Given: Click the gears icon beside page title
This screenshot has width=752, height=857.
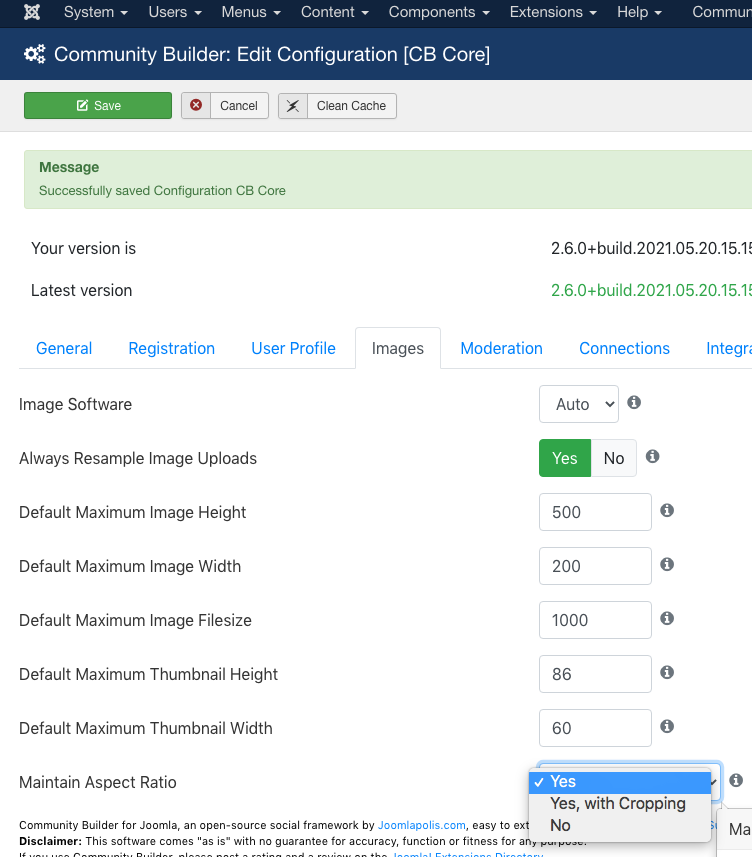Looking at the screenshot, I should coord(34,54).
